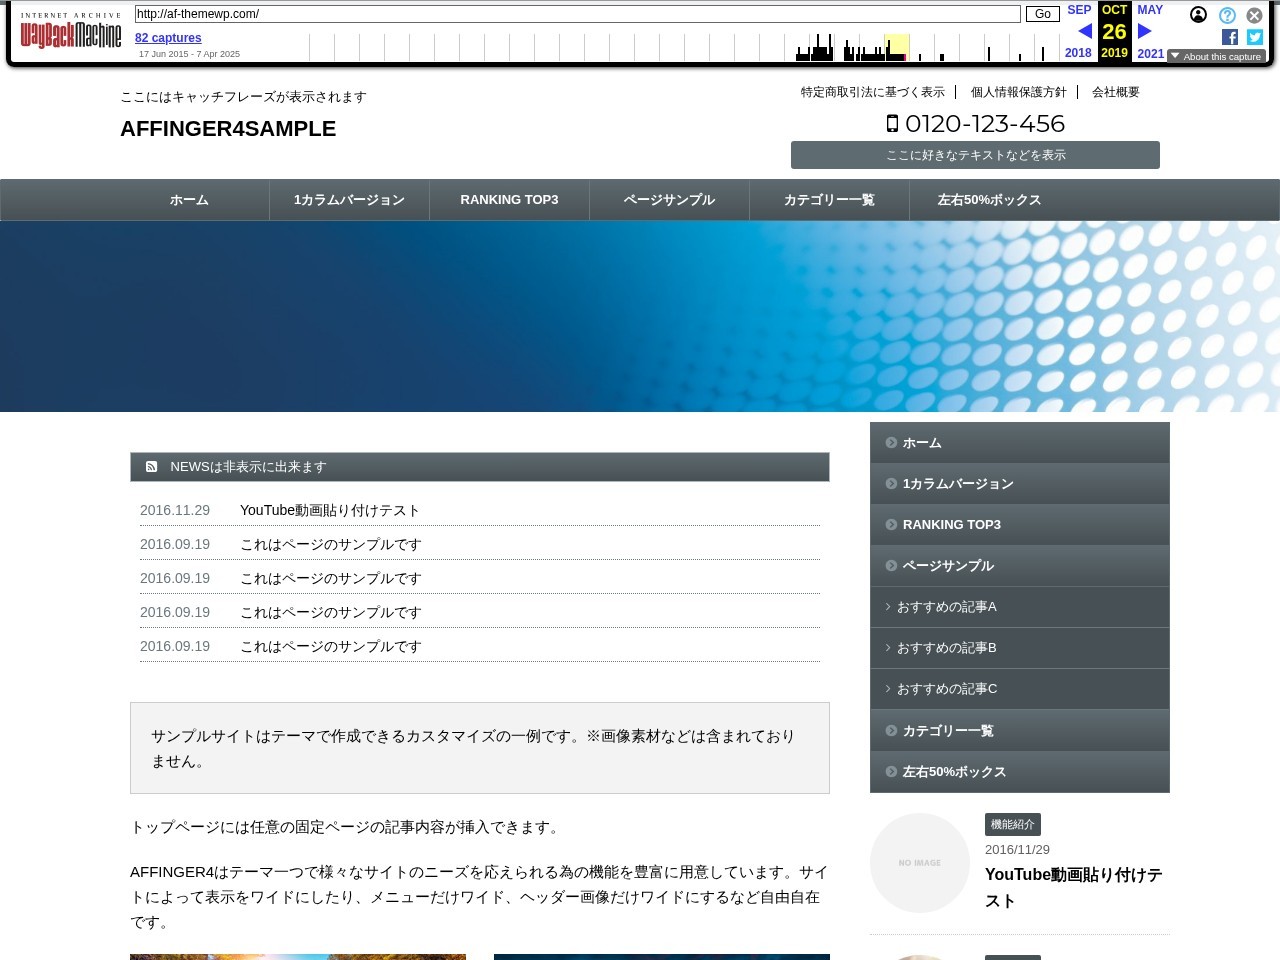Expand the About this capture dropdown
Image resolution: width=1280 pixels, height=960 pixels.
[x=1216, y=56]
